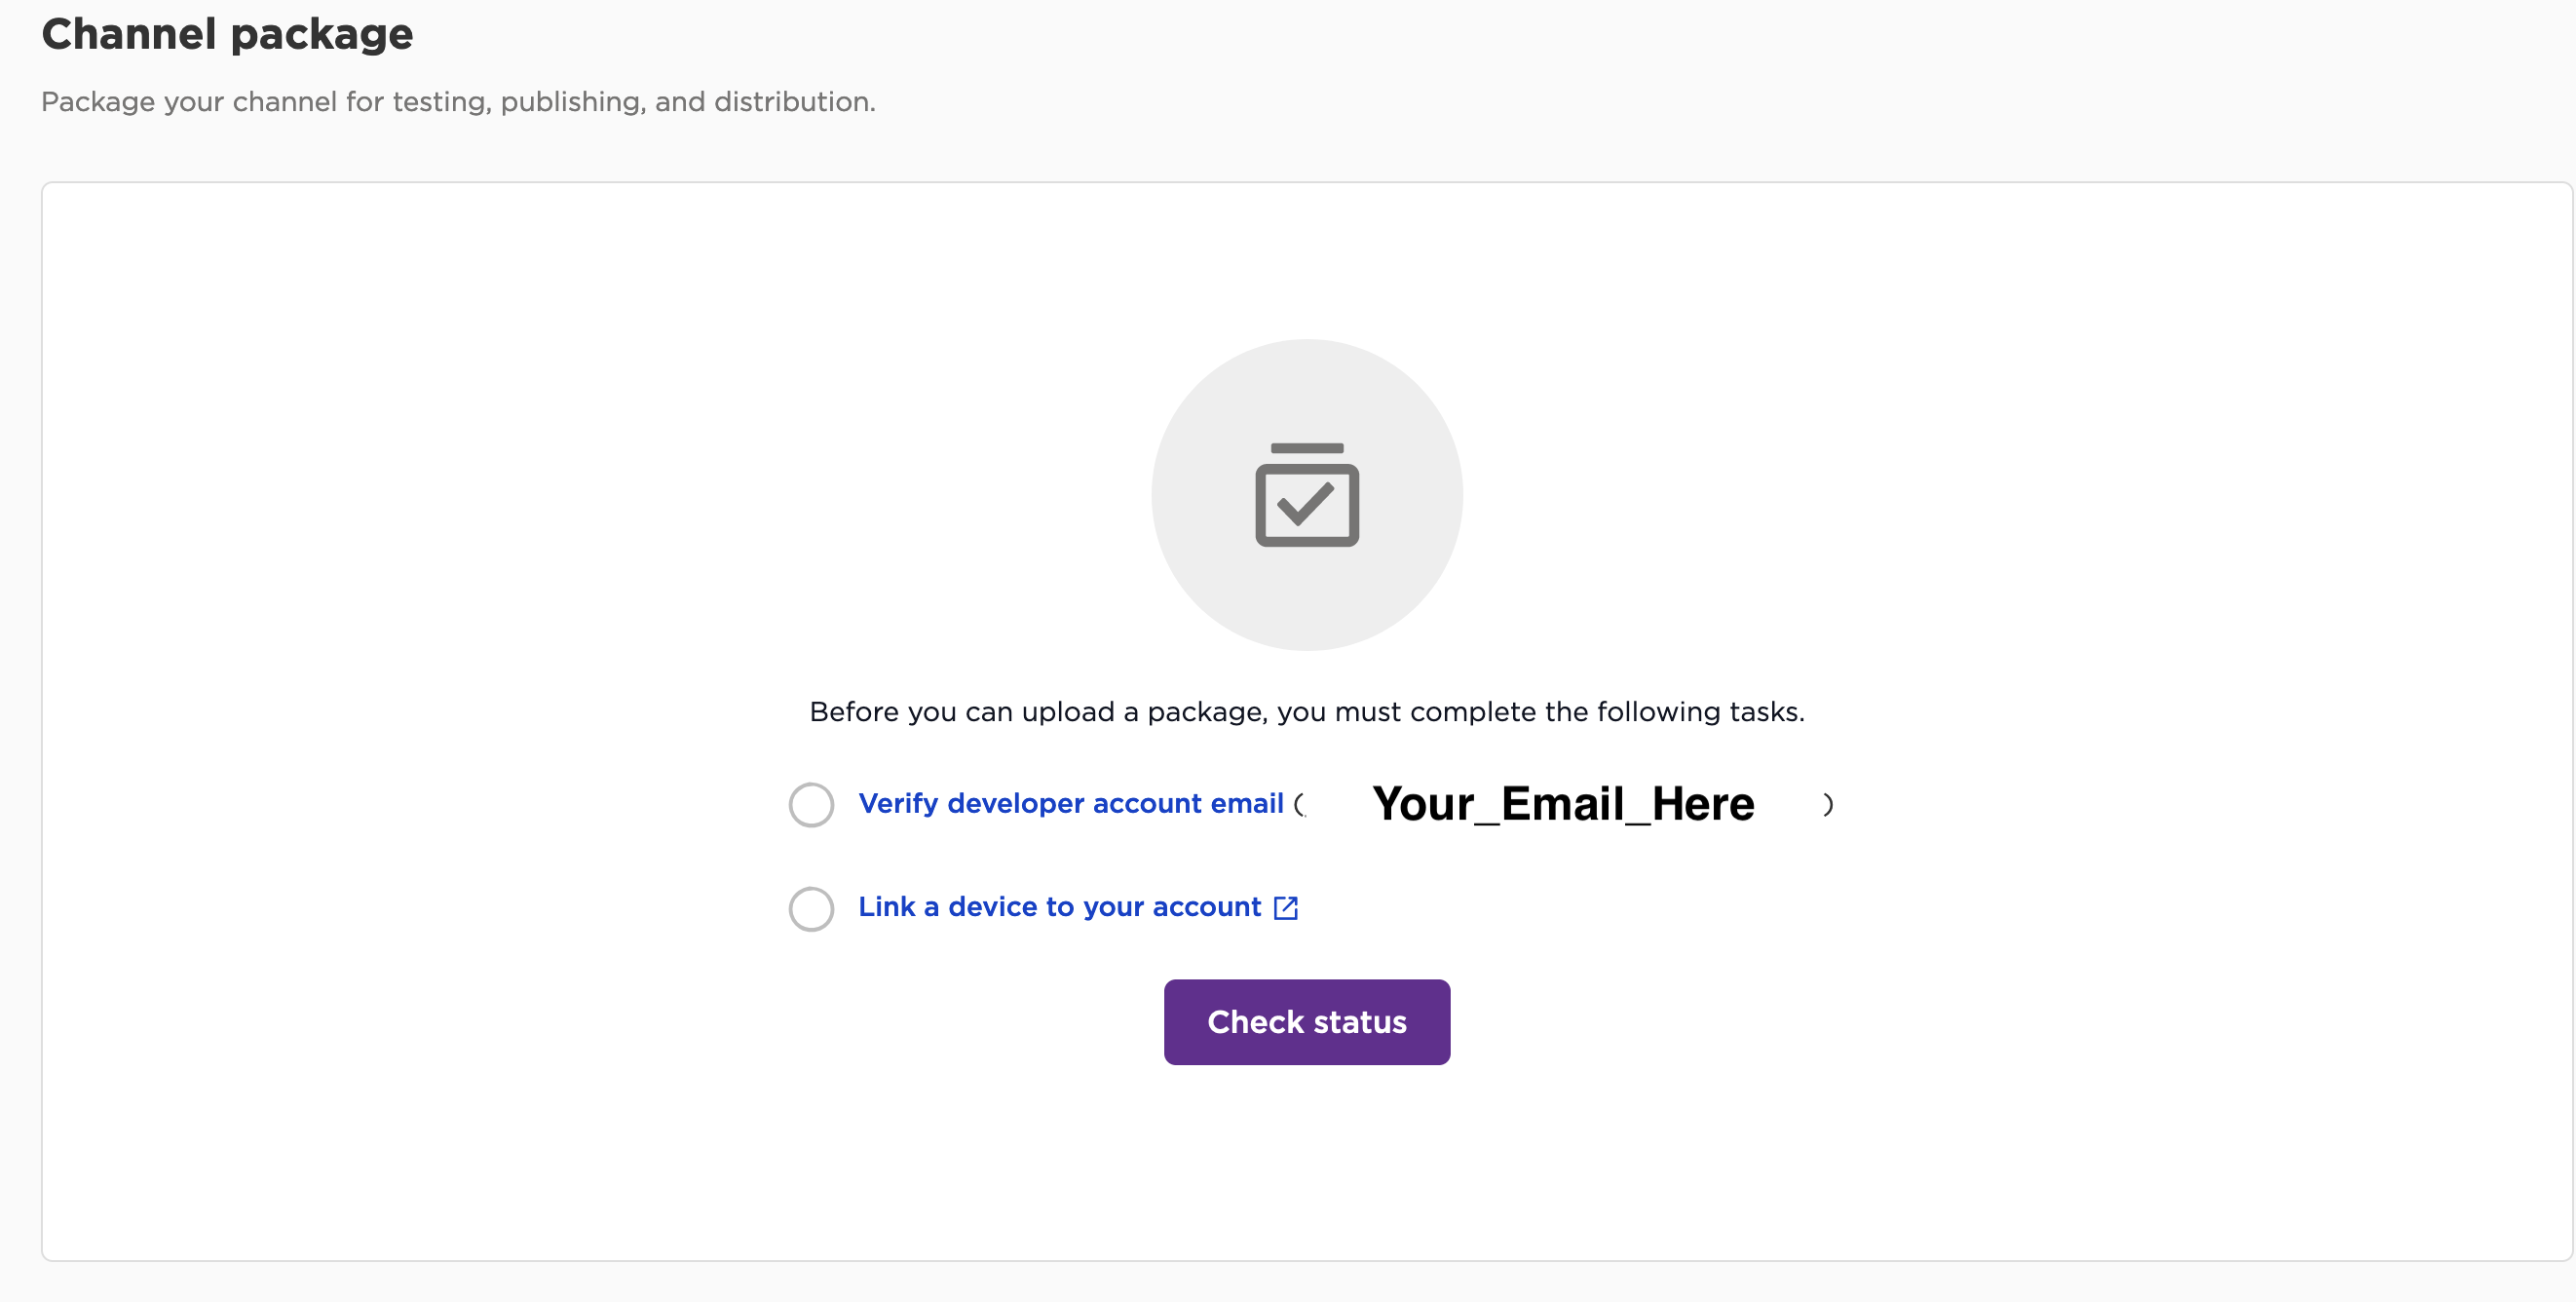Open Link a device to your account
The image size is (2576, 1302).
(1060, 906)
